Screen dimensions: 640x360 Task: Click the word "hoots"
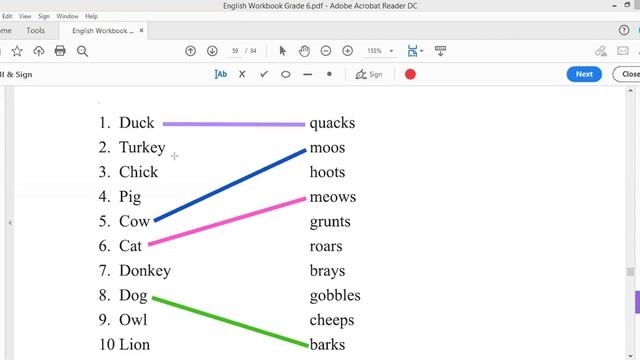pos(327,172)
